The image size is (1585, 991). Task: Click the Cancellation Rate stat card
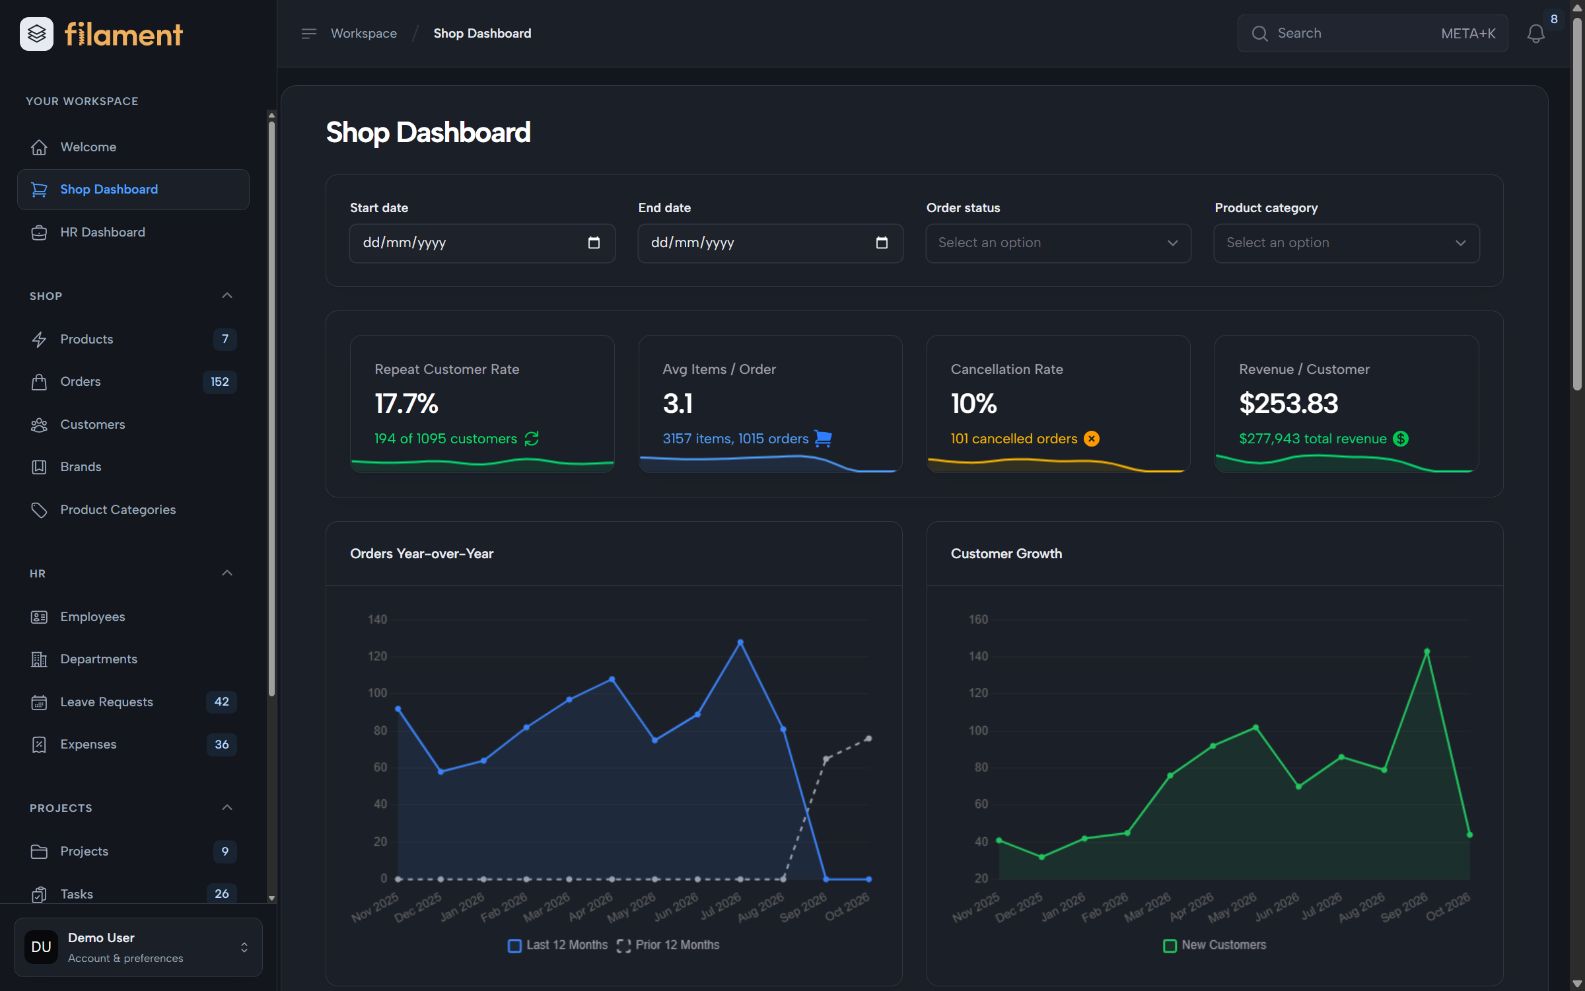1058,404
